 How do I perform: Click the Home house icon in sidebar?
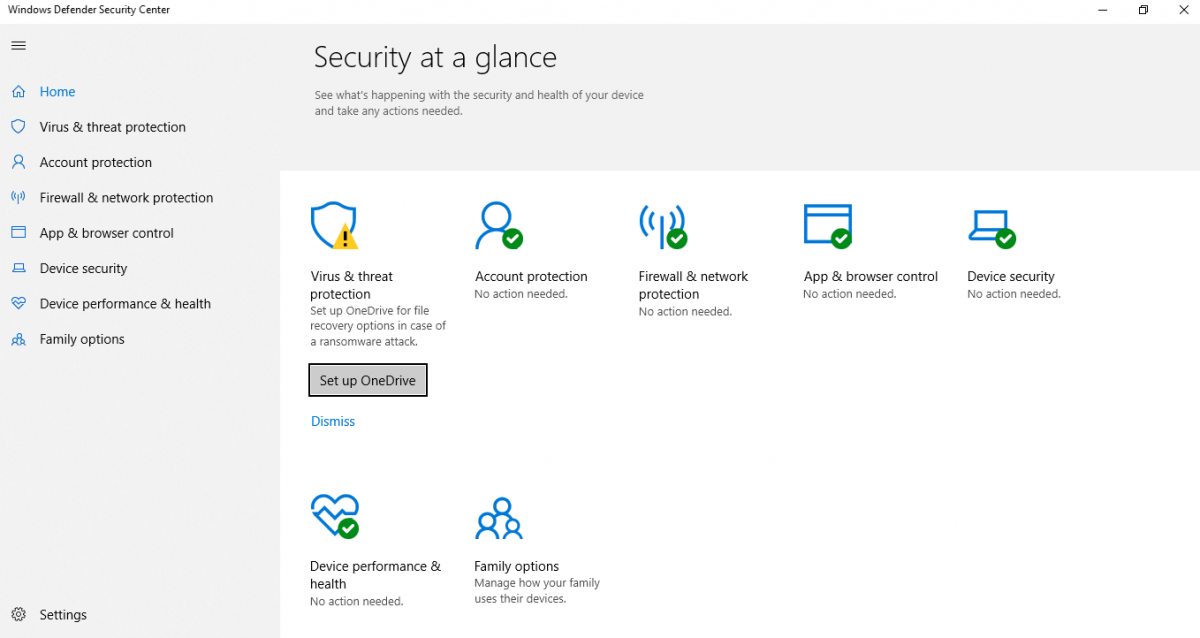(x=18, y=92)
